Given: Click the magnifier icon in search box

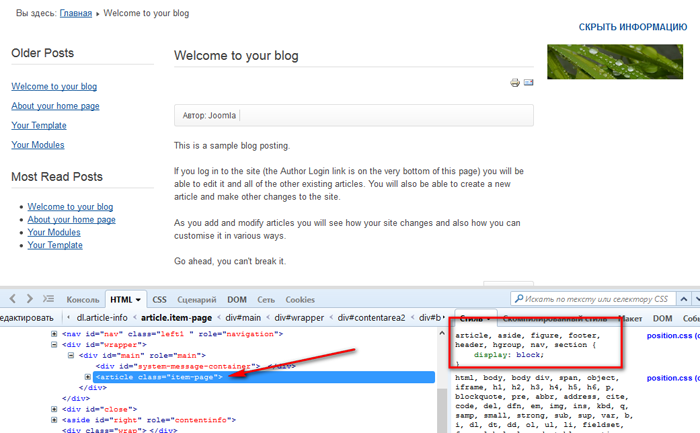Looking at the screenshot, I should (x=517, y=298).
